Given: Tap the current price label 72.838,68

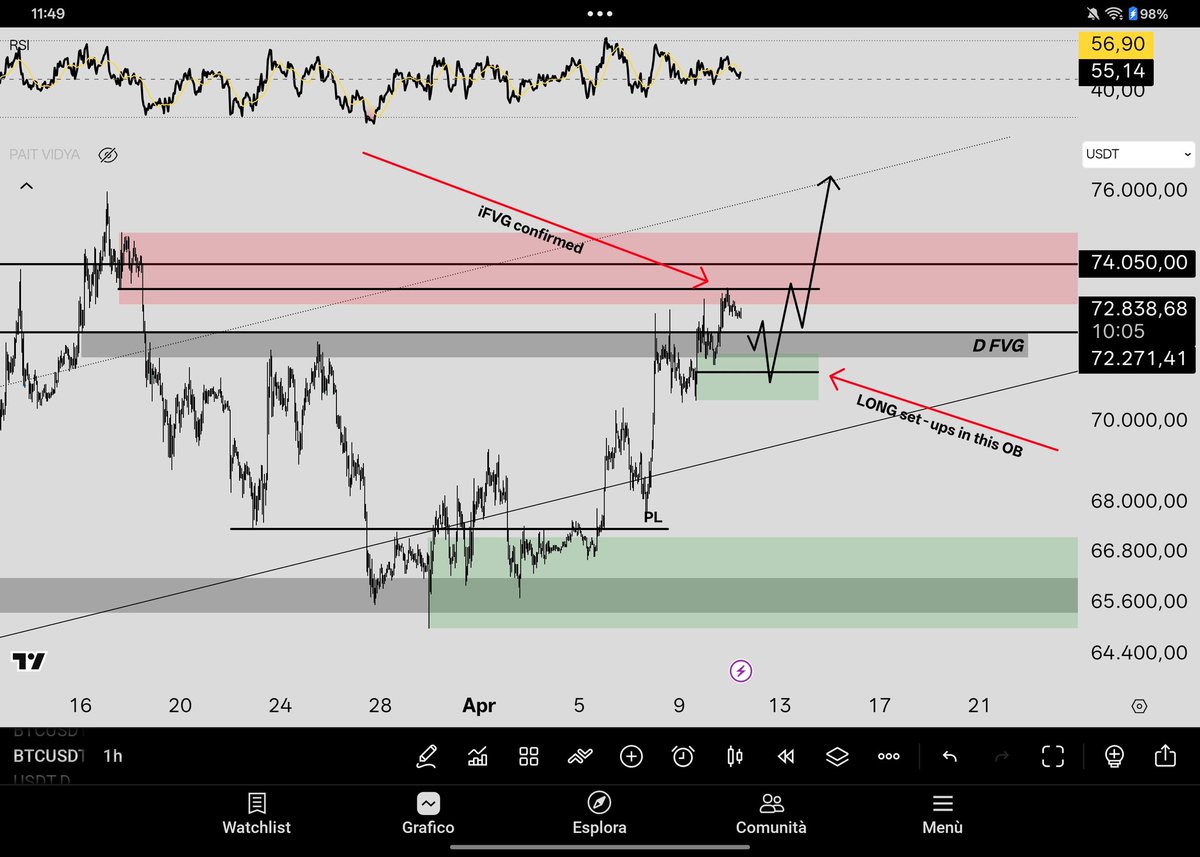Looking at the screenshot, I should (x=1139, y=310).
